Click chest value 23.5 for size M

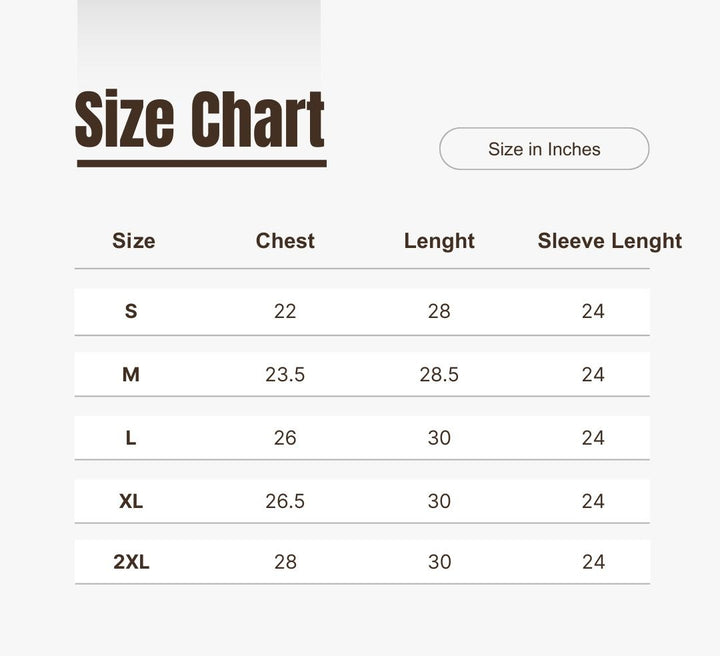coord(285,374)
